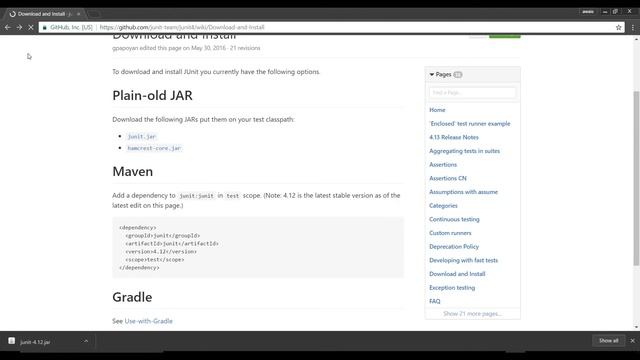Close the Download and Install tab
Screen dimensions: 640x360
click(79, 14)
